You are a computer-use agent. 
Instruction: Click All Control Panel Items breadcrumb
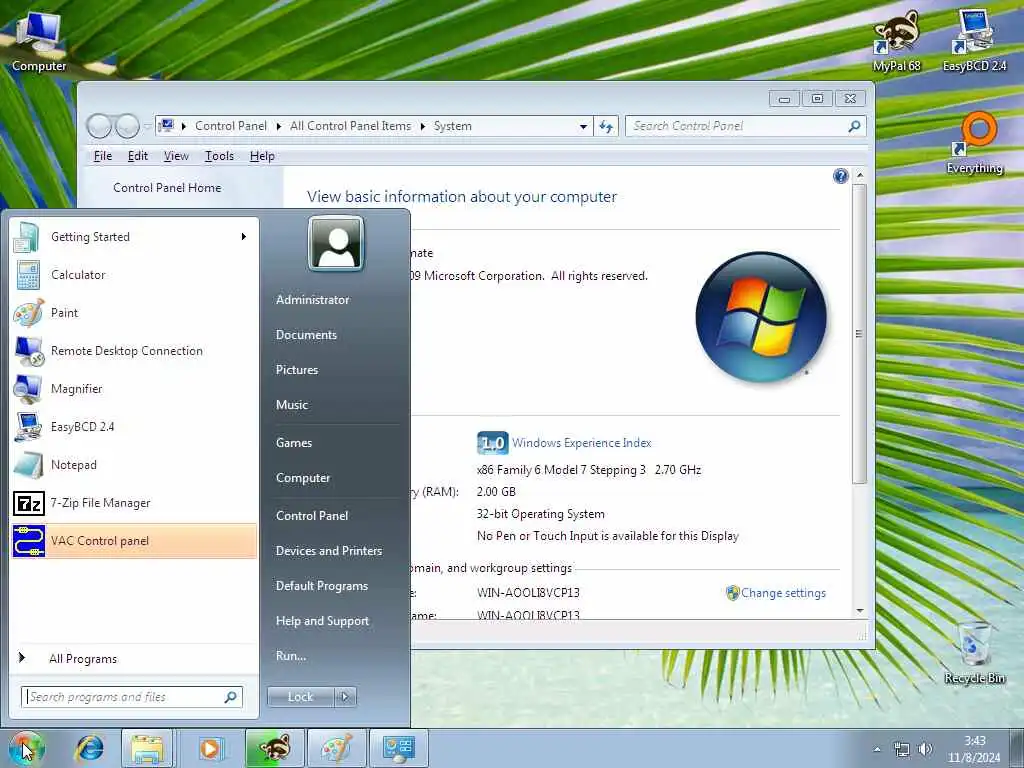(x=351, y=126)
